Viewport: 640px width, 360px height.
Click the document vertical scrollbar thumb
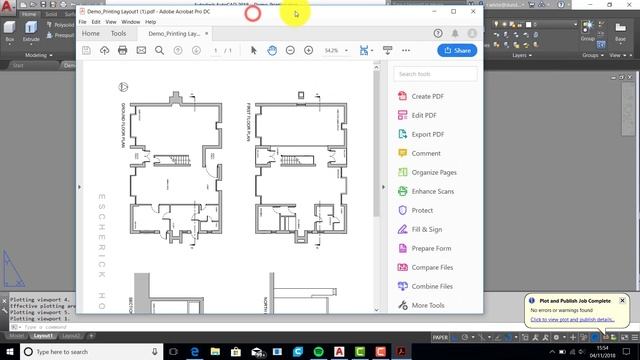(x=376, y=144)
